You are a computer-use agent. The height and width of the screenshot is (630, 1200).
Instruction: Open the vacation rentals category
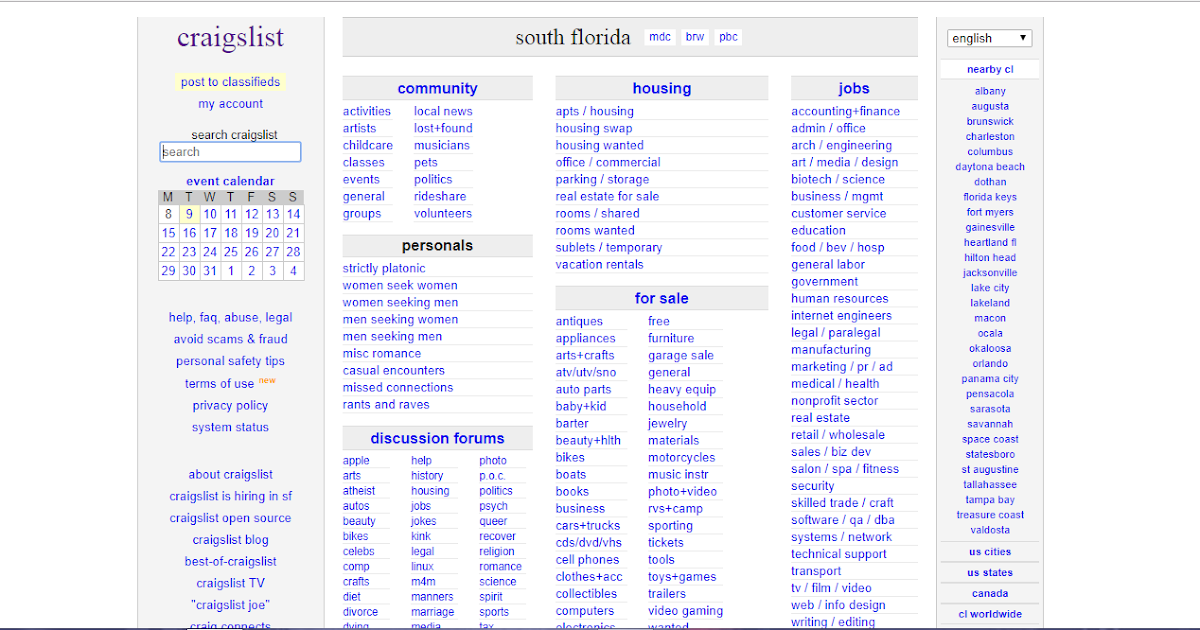[600, 265]
